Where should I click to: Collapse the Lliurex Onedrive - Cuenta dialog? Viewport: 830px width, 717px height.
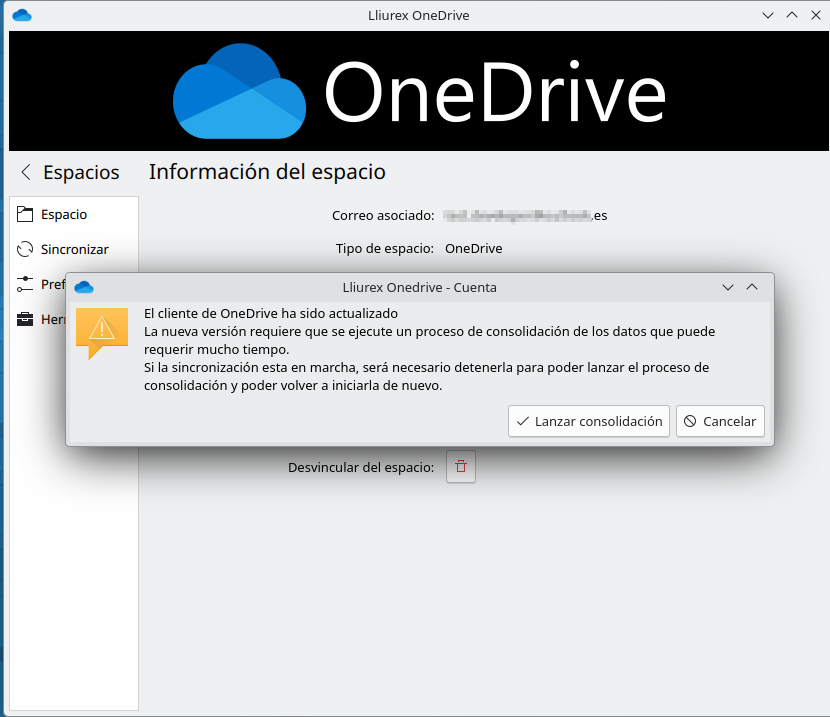[x=752, y=287]
